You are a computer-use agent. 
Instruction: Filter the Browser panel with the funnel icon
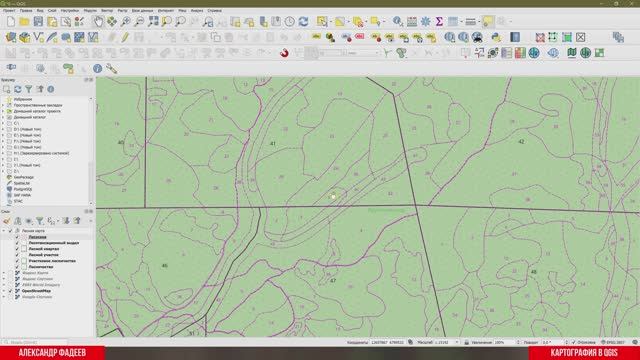pyautogui.click(x=29, y=89)
